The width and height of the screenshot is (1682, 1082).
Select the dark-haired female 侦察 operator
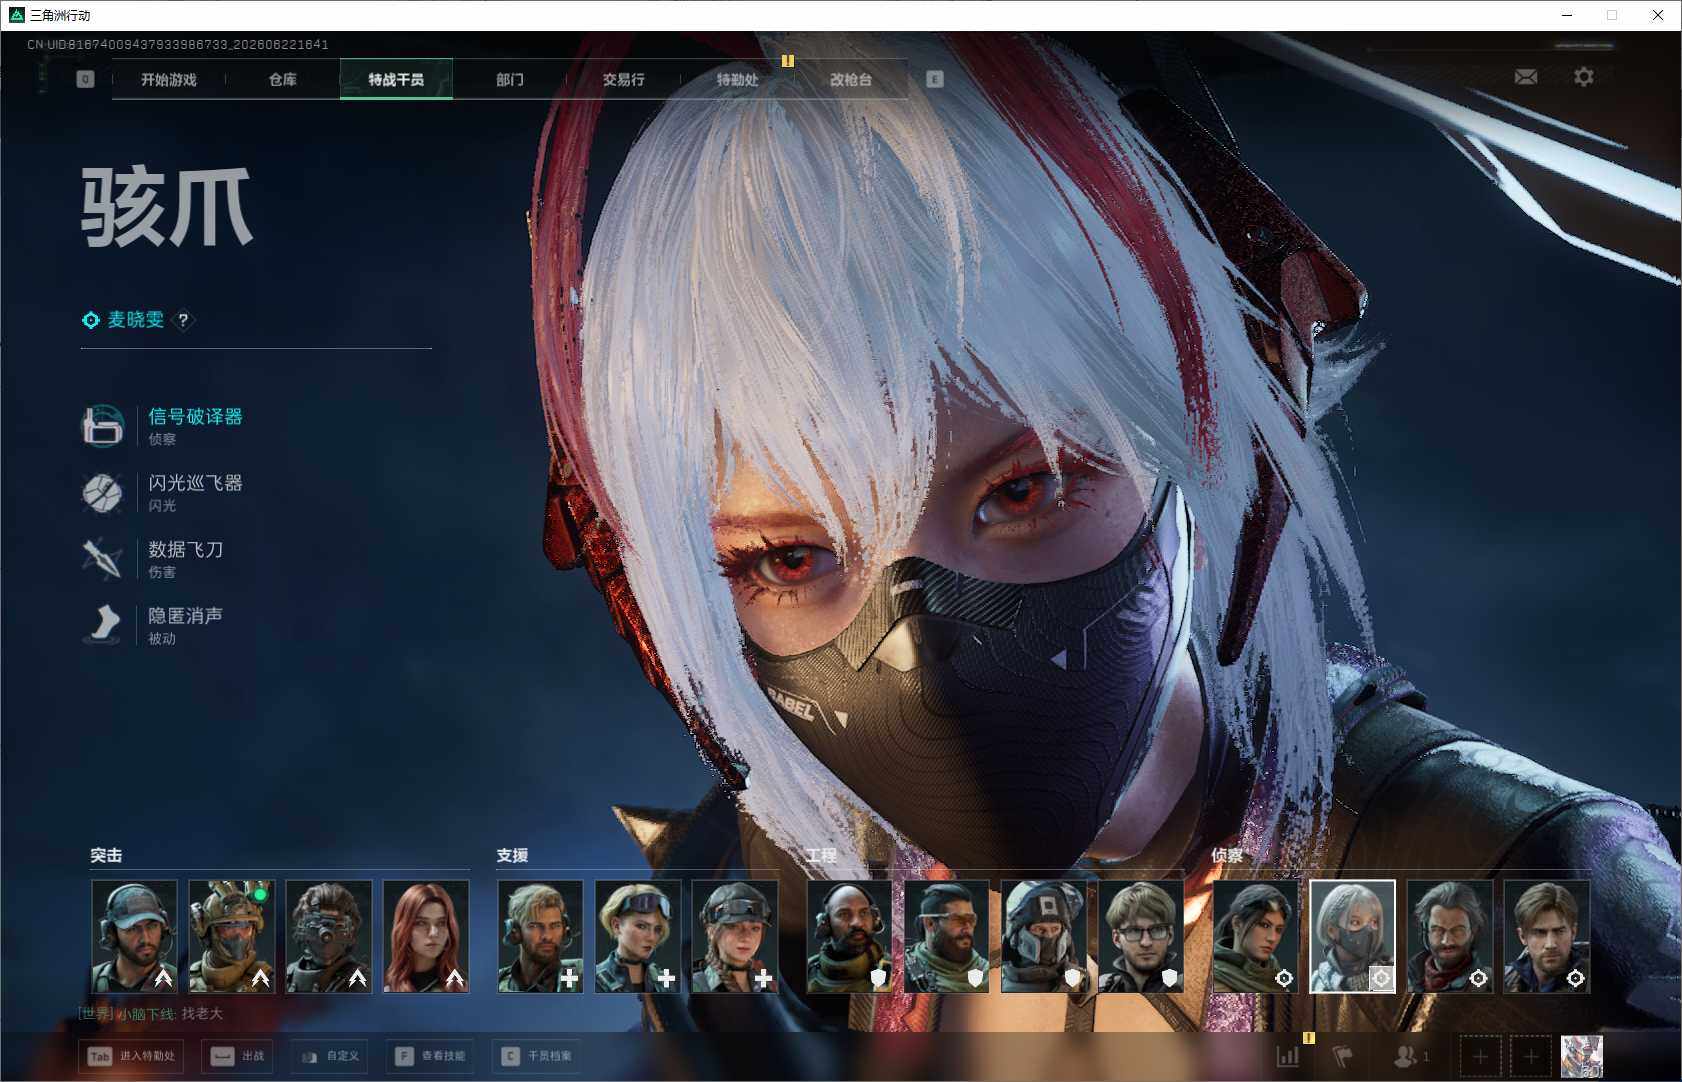(1255, 936)
